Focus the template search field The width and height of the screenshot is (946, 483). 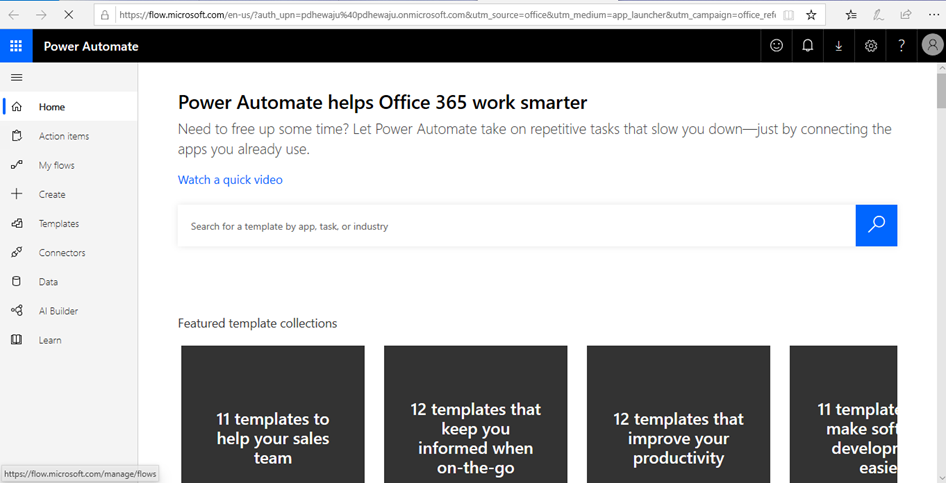pos(516,226)
